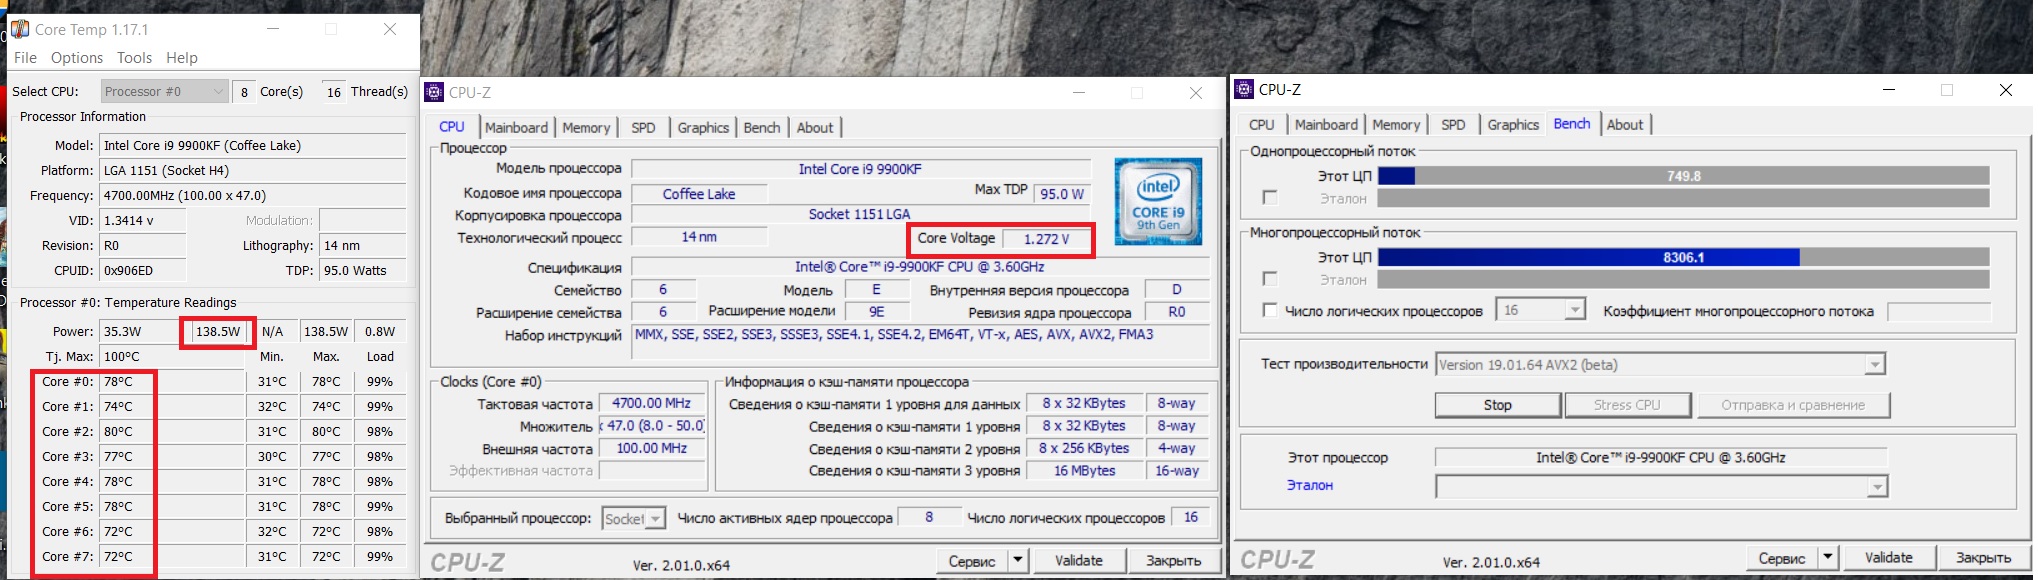Open Graphics tab in middle CPU-Z
This screenshot has width=2038, height=580.
[703, 127]
